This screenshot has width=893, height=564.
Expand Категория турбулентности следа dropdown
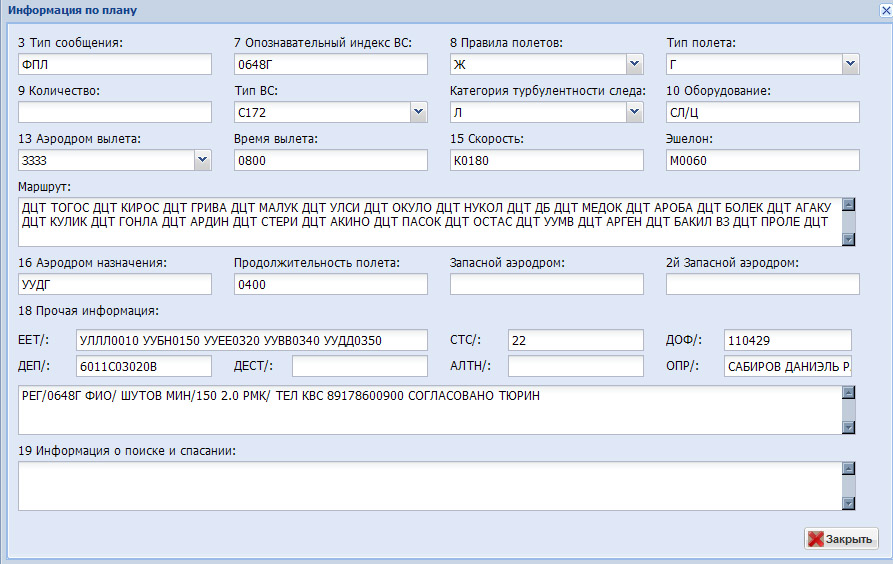click(x=634, y=112)
